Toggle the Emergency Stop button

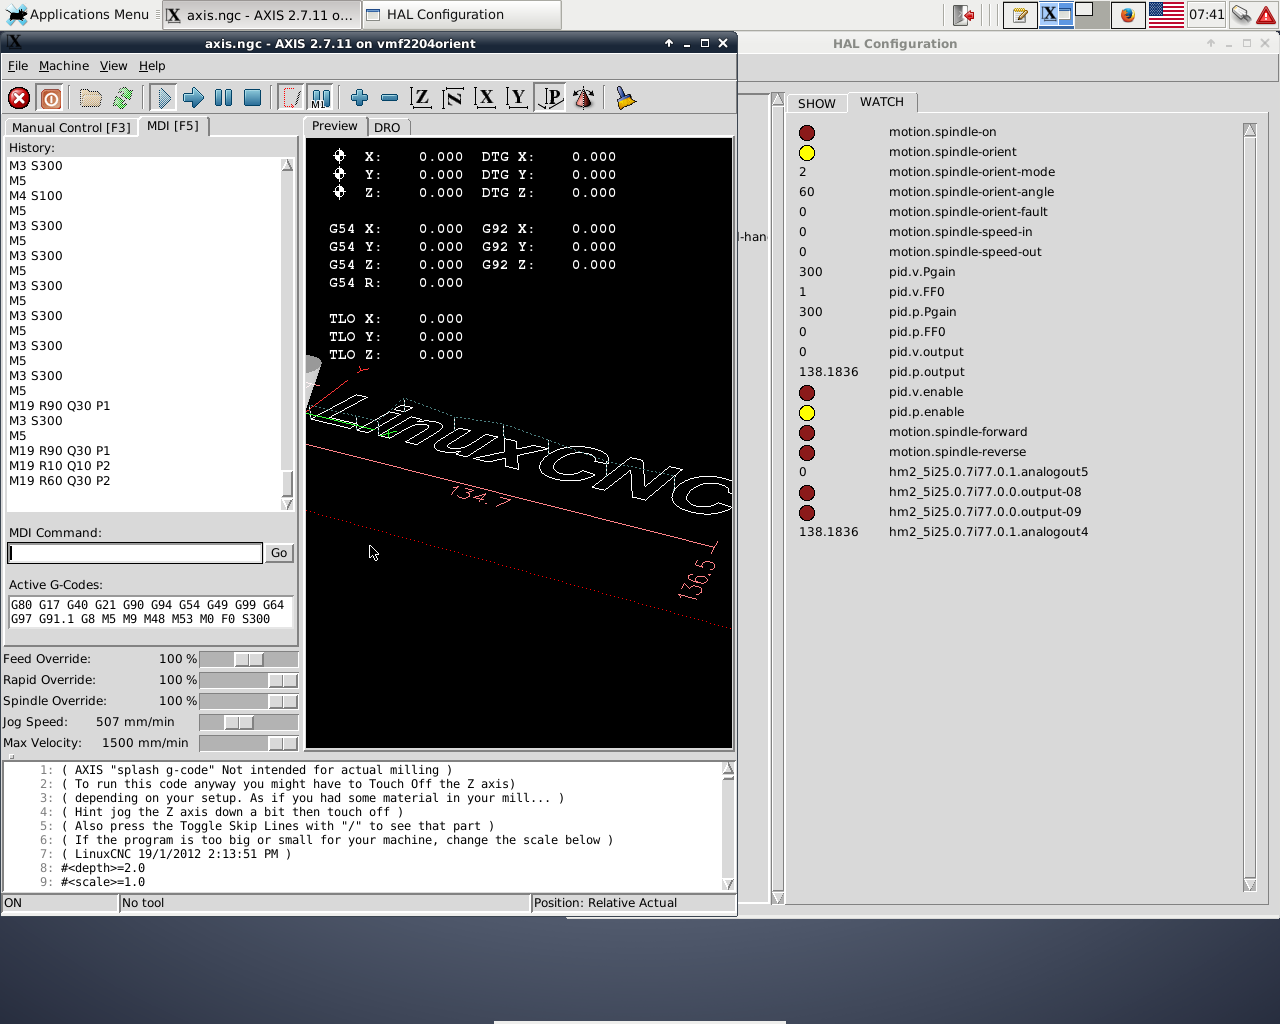(x=19, y=98)
